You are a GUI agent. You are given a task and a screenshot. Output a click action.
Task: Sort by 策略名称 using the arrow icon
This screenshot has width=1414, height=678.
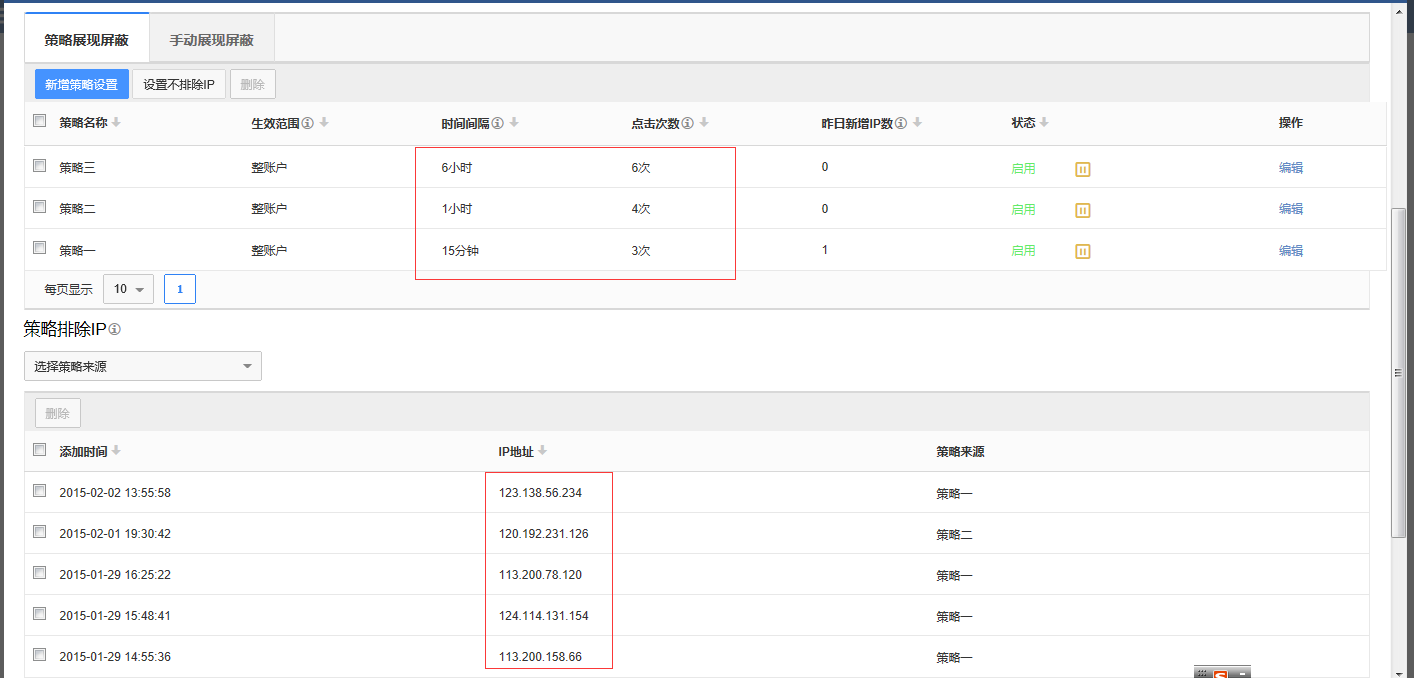coord(116,122)
